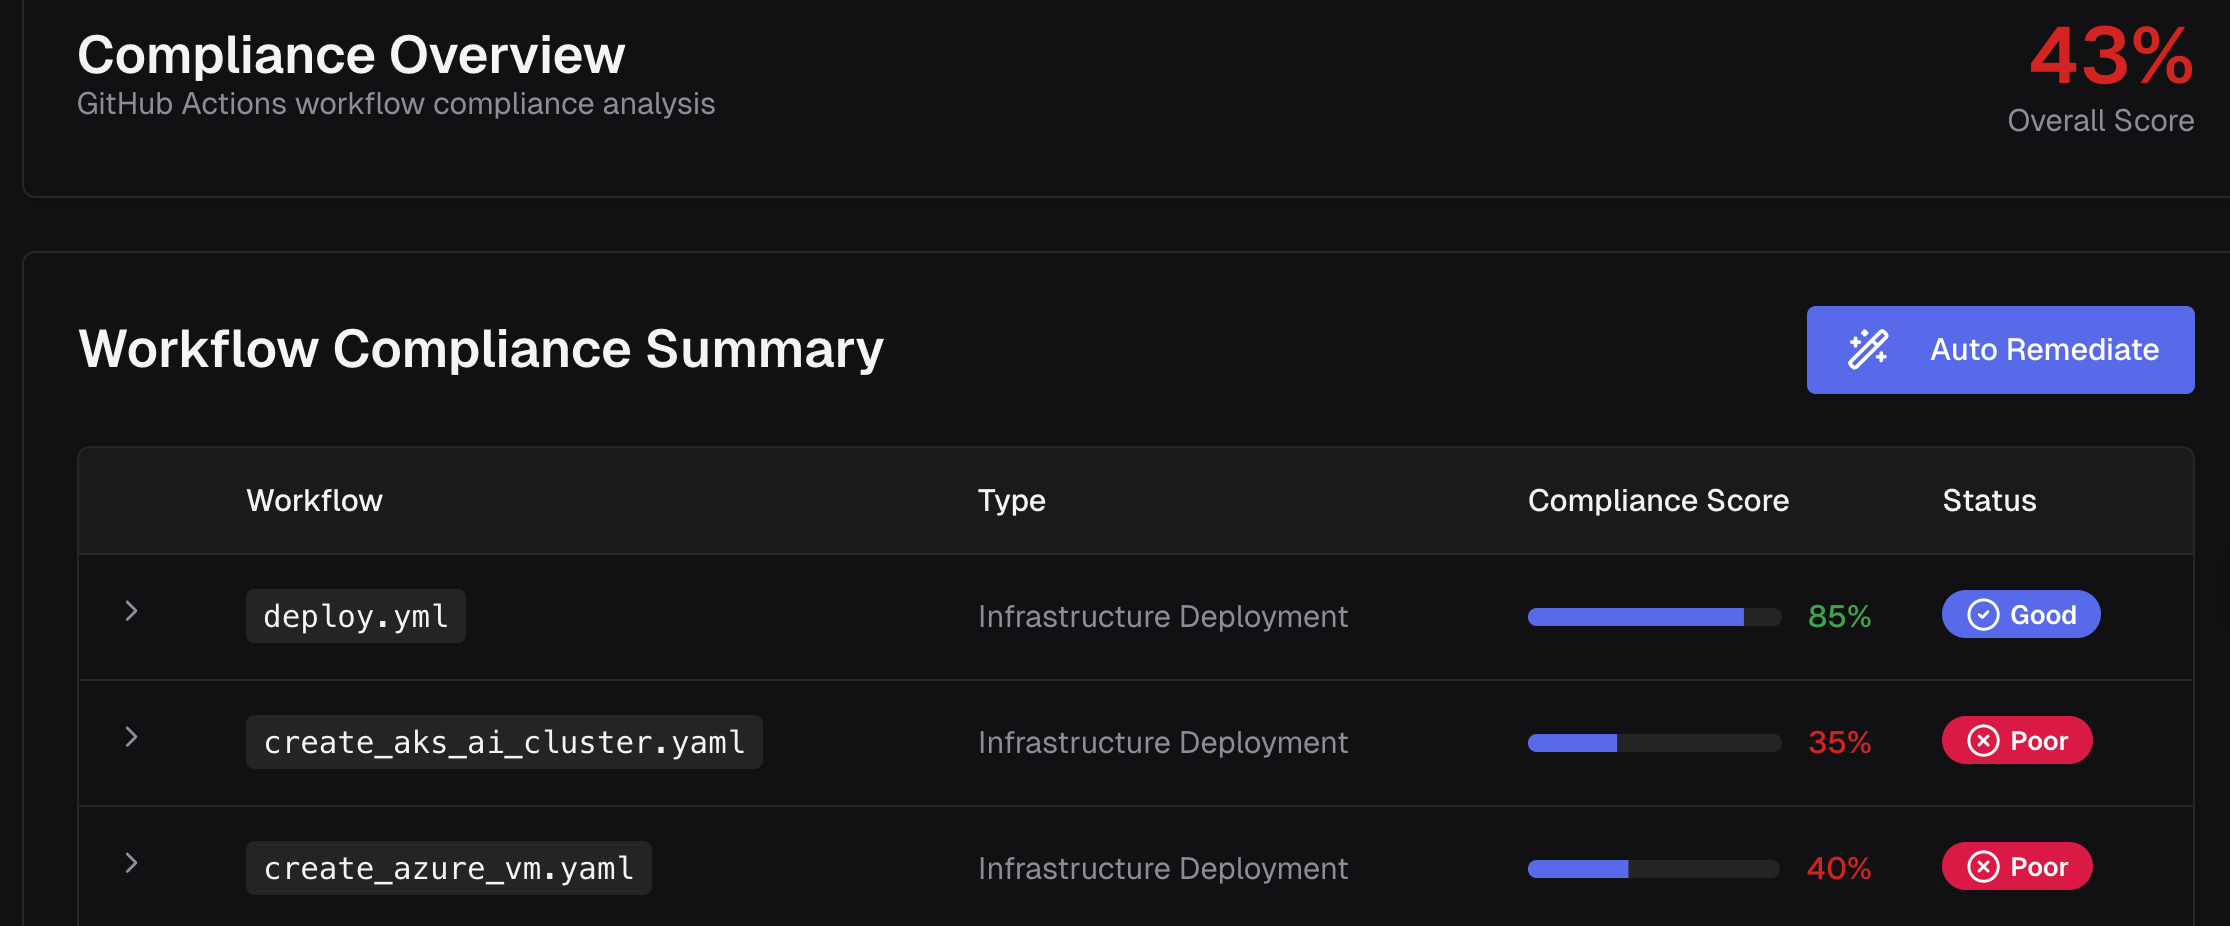This screenshot has width=2230, height=926.
Task: Expand the create_azure_vm.yaml row
Action: tap(131, 864)
